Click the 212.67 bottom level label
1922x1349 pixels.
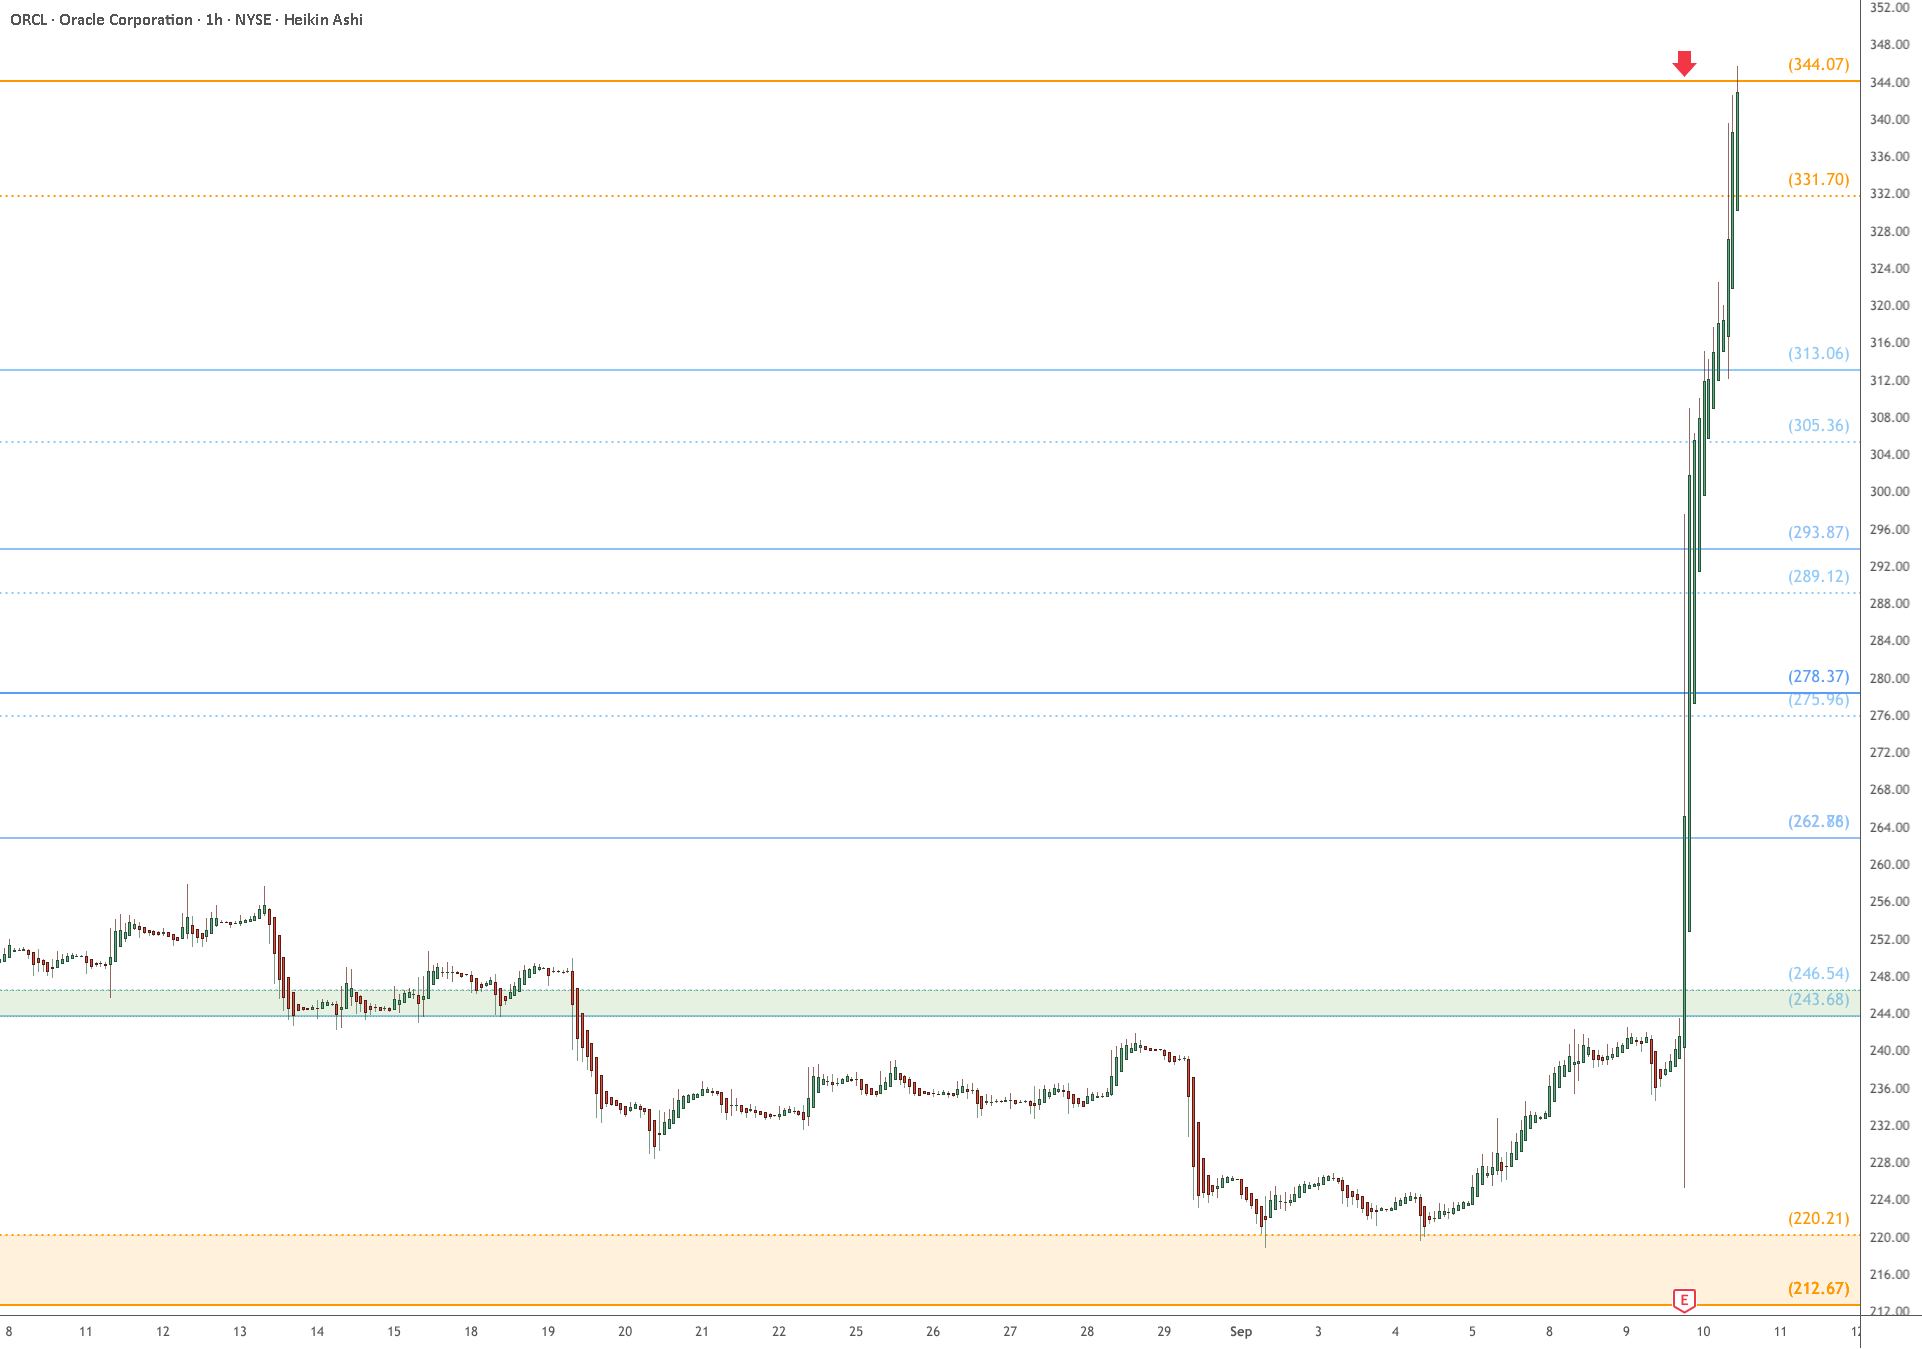click(x=1819, y=1288)
